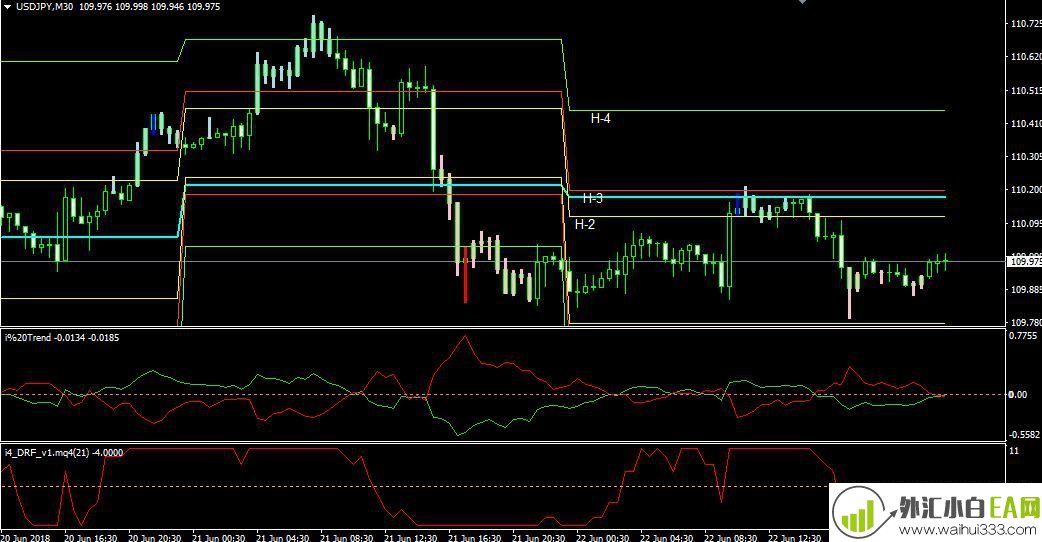1042x542 pixels.
Task: Select the H-4 level label
Action: (601, 118)
